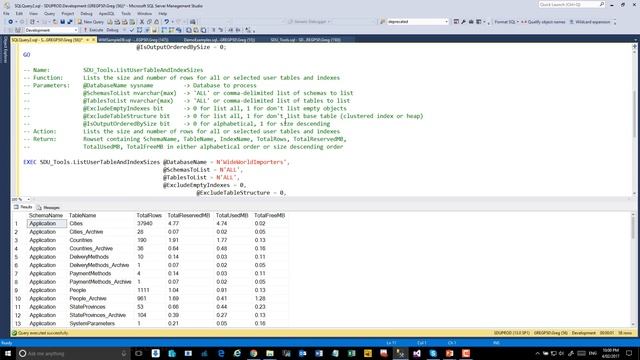Open the Windows Start menu
Image resolution: width=640 pixels, height=360 pixels.
pos(7,353)
